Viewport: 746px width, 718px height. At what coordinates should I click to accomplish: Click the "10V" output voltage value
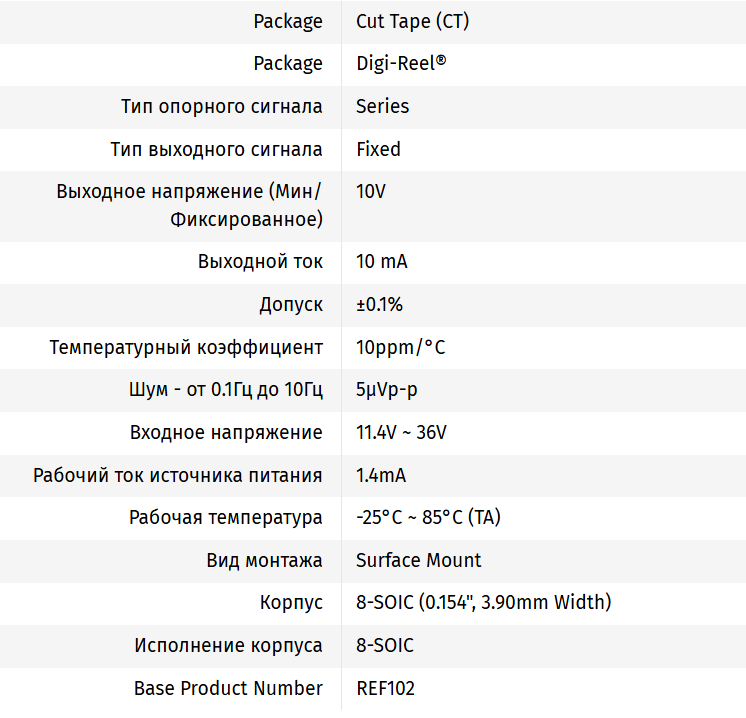pos(370,191)
